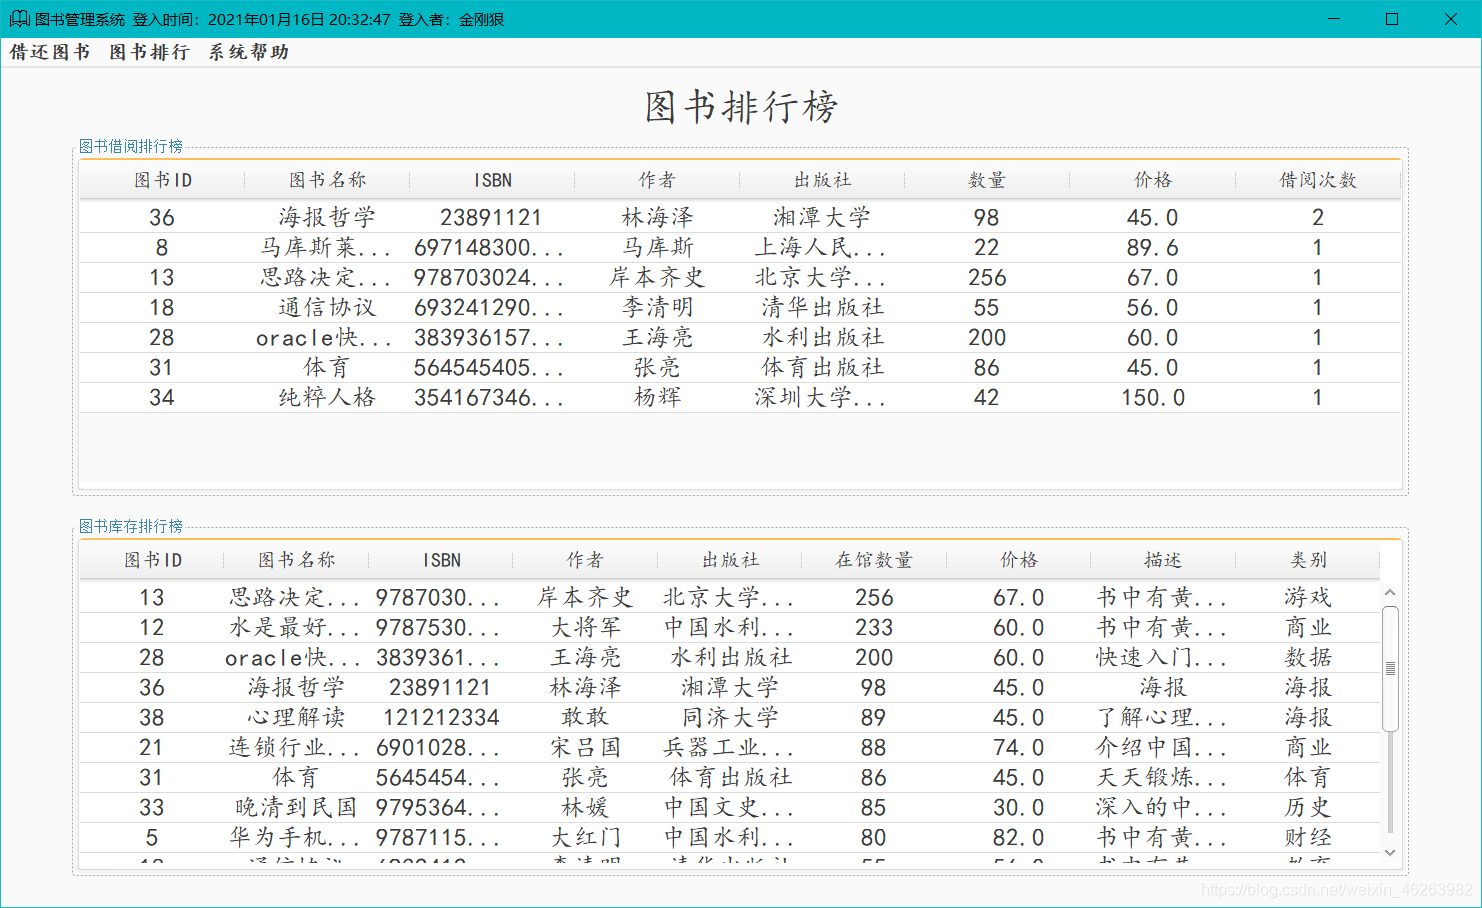Viewport: 1482px width, 908px height.
Task: Click 杨辉 author cell
Action: [x=657, y=397]
